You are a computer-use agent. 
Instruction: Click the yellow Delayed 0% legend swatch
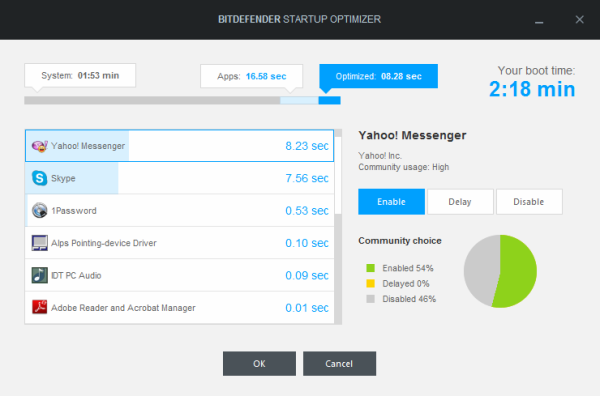370,284
